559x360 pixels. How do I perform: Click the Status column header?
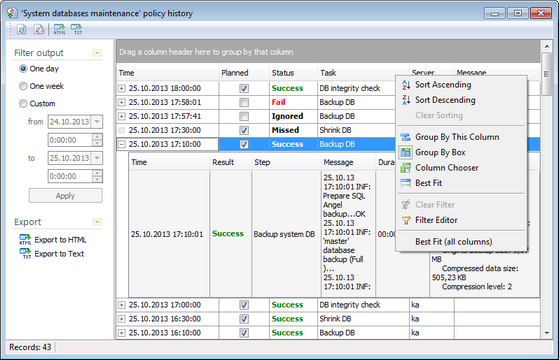[293, 73]
